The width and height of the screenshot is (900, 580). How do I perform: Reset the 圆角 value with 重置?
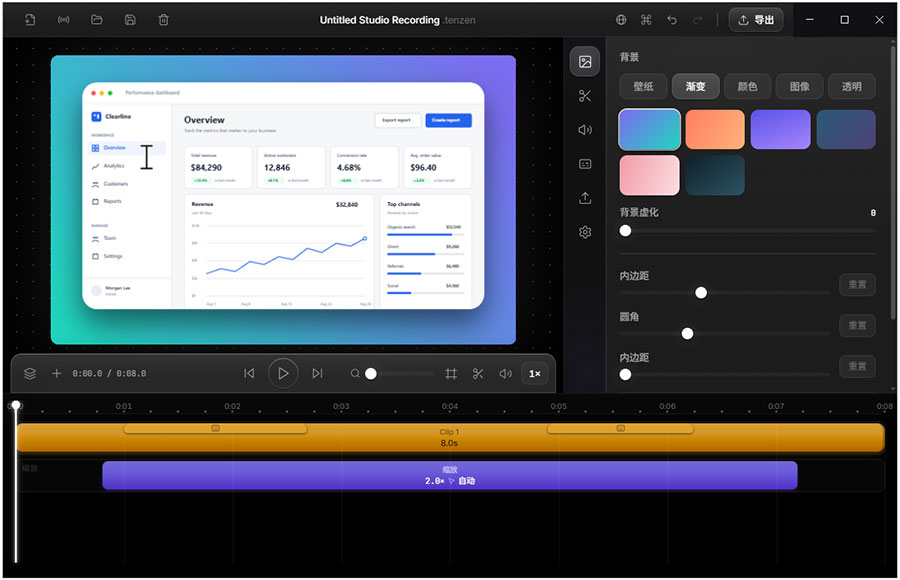(858, 326)
